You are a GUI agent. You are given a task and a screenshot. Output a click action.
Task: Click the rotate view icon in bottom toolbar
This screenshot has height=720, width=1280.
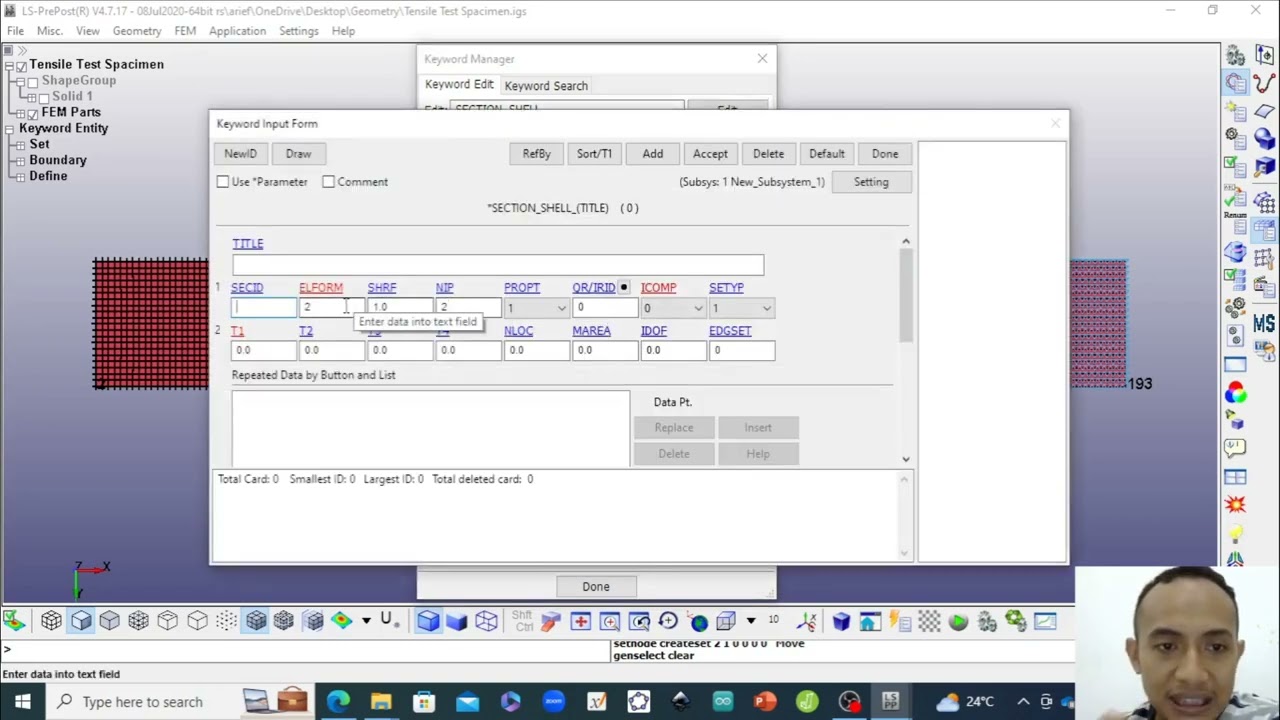click(x=668, y=622)
